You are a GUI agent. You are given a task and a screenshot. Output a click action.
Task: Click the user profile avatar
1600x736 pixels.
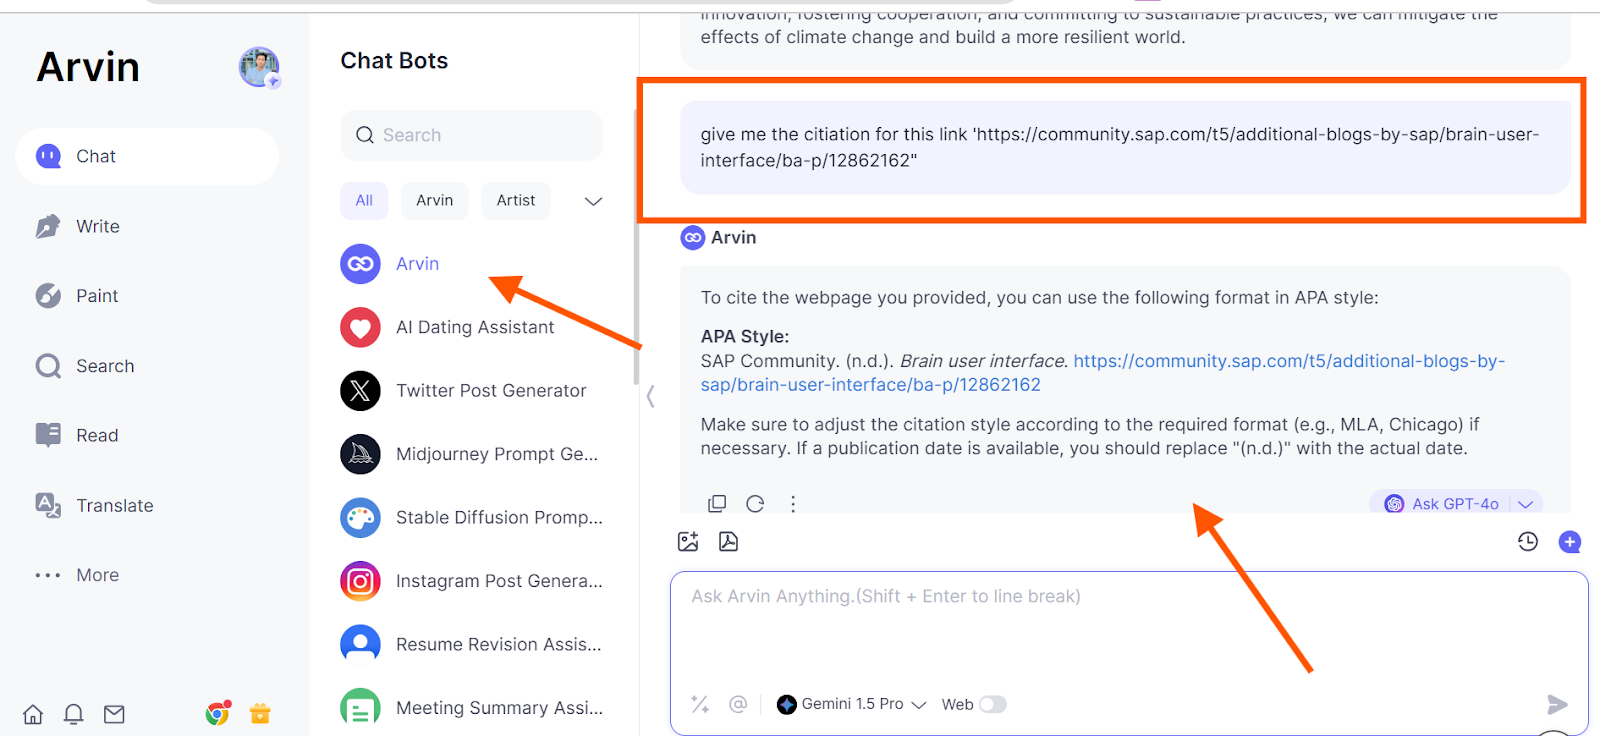click(259, 67)
